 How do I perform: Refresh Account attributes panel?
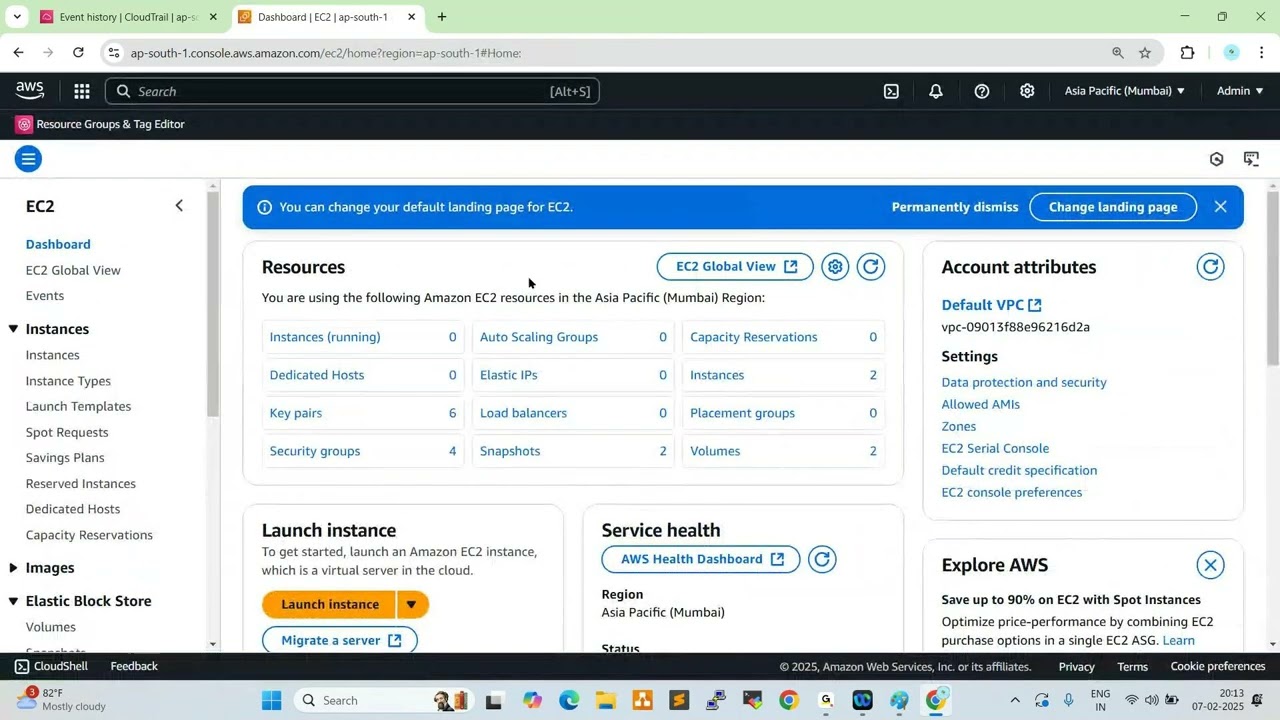tap(1210, 267)
